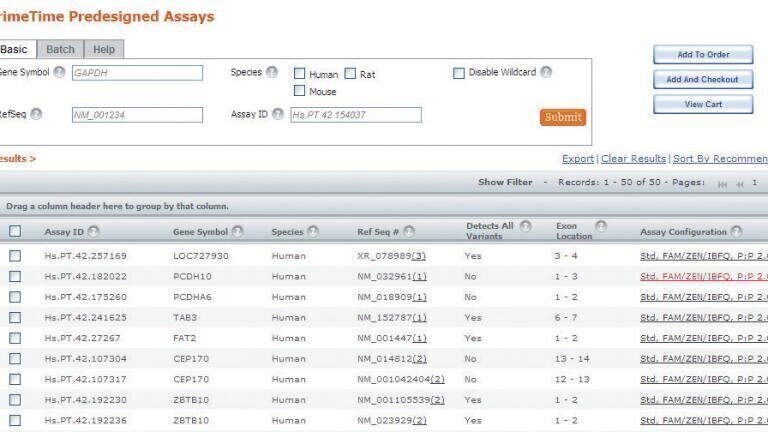Screen dimensions: 768x432
Task: Open help icon beside Disable Wildcard
Action: click(546, 72)
